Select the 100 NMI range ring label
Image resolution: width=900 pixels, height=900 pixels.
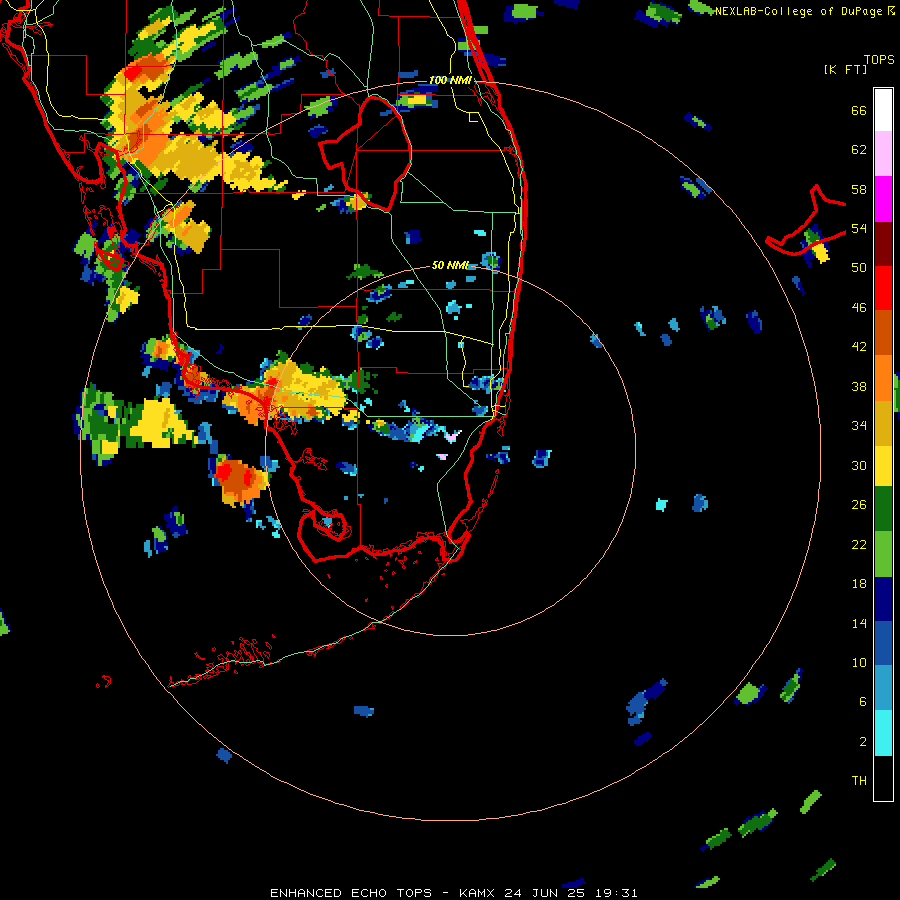coord(451,80)
